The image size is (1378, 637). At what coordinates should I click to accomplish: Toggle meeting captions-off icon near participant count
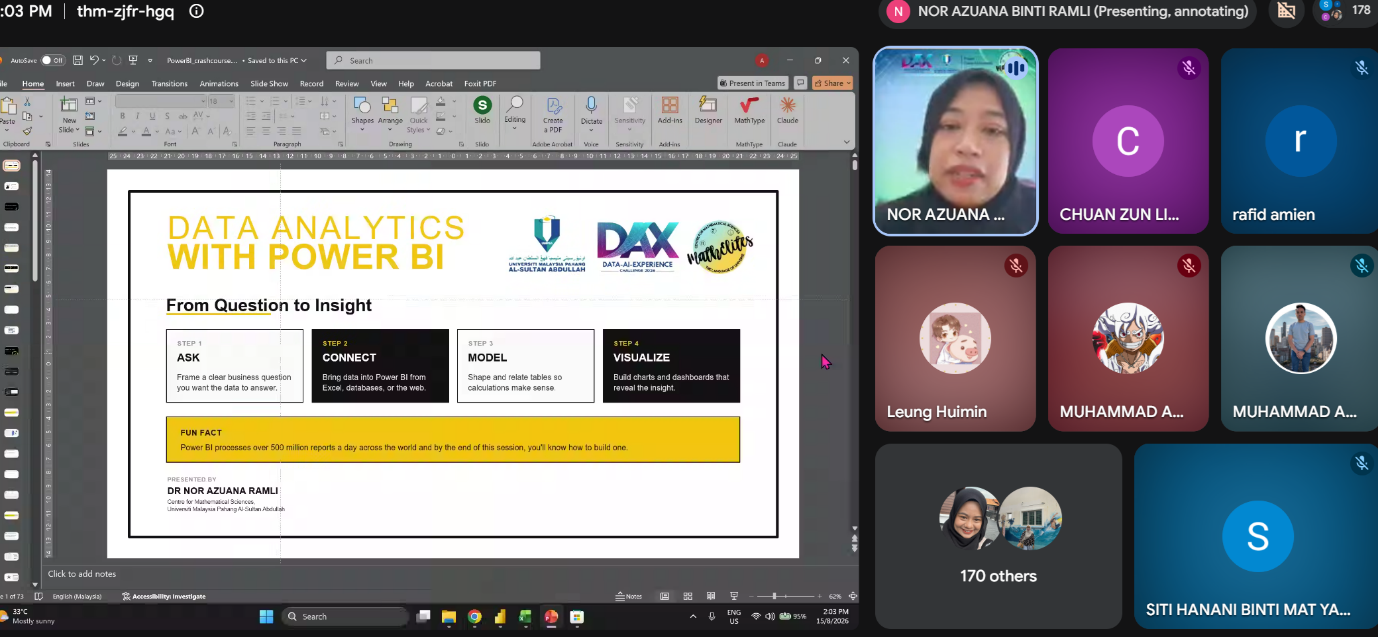[1286, 11]
